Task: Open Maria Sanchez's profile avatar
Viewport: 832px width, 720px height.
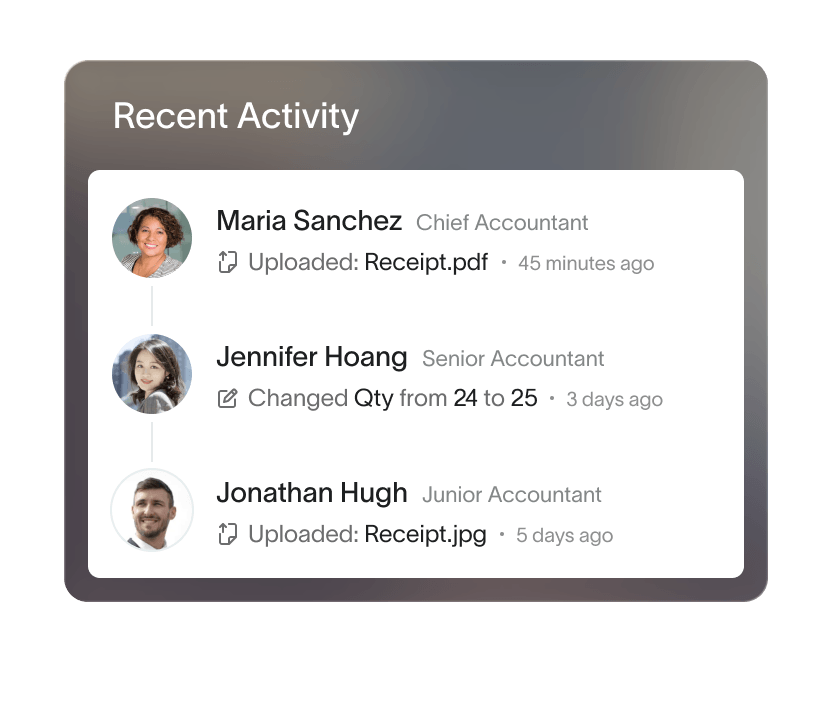Action: 152,238
